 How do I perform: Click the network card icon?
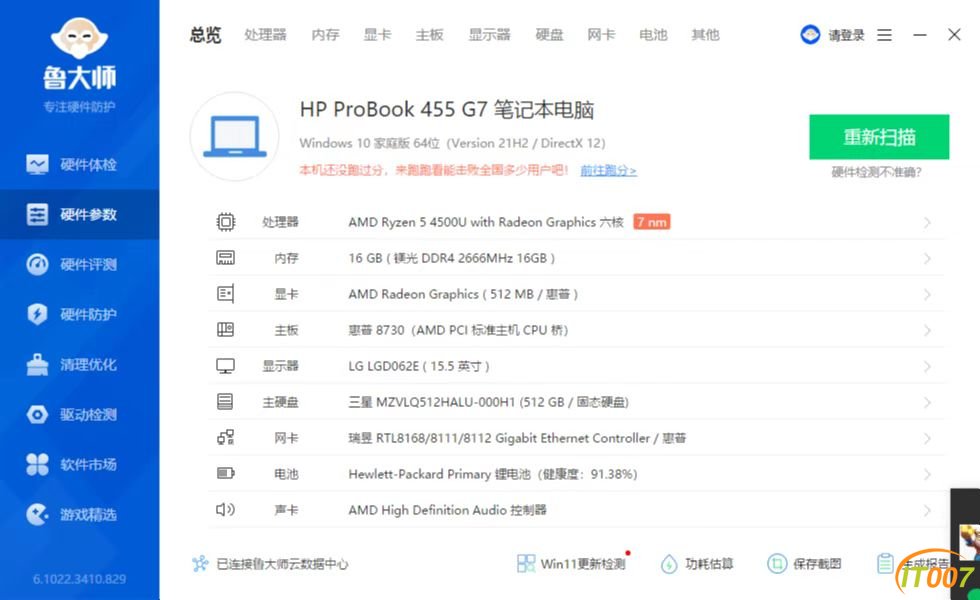(226, 438)
